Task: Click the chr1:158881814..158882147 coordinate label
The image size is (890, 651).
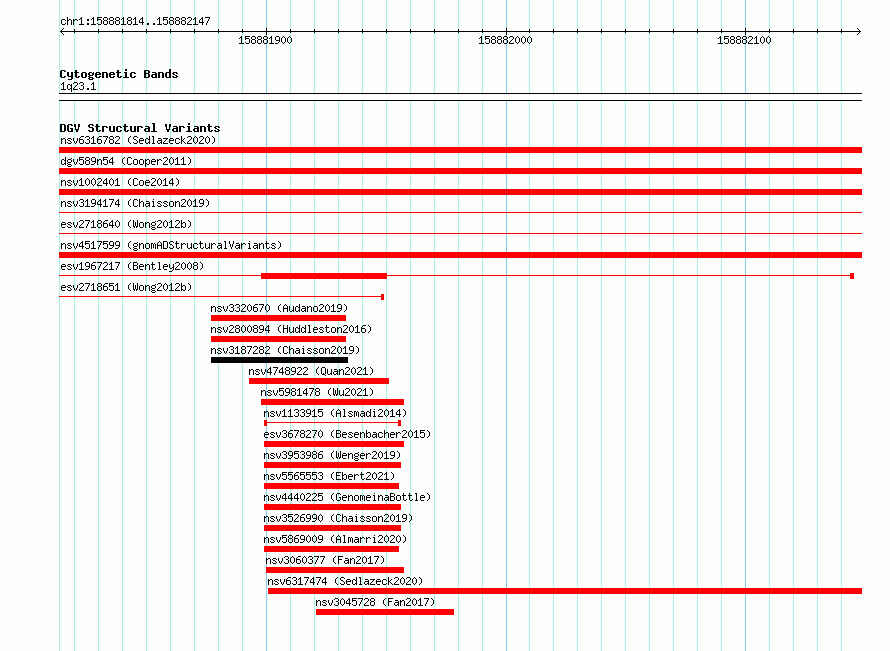Action: point(135,21)
